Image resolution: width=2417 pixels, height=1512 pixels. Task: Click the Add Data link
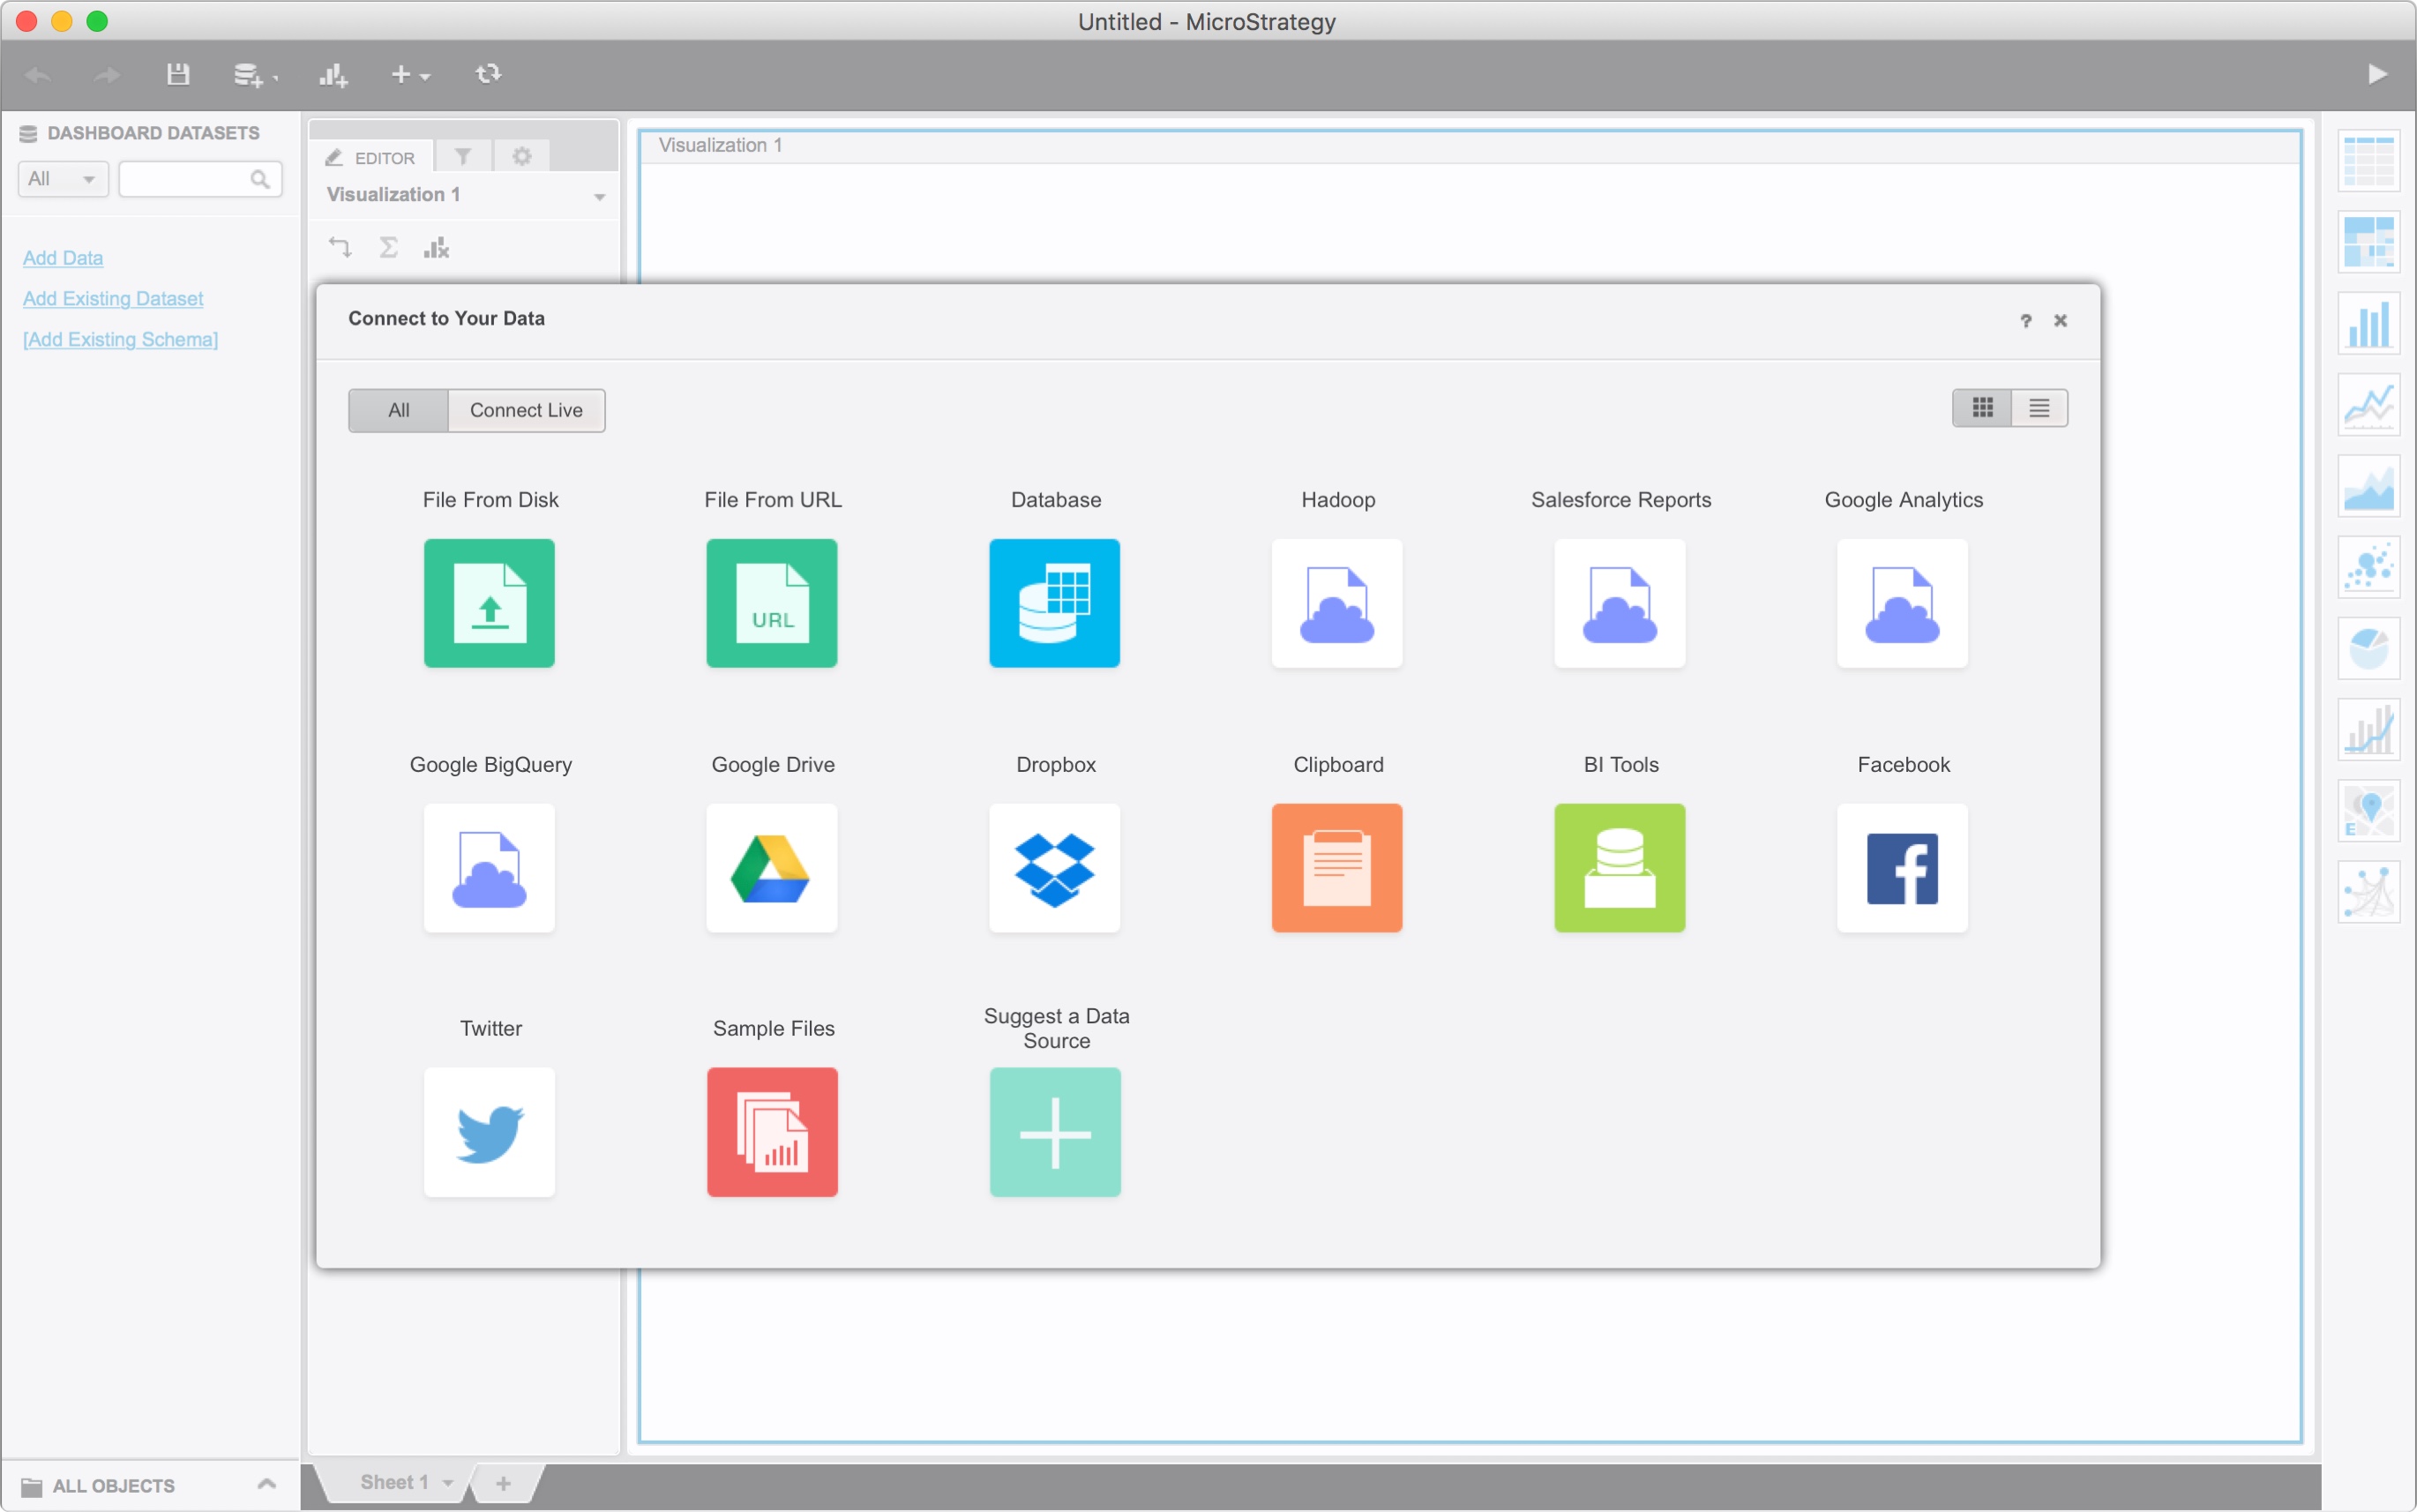(x=63, y=258)
